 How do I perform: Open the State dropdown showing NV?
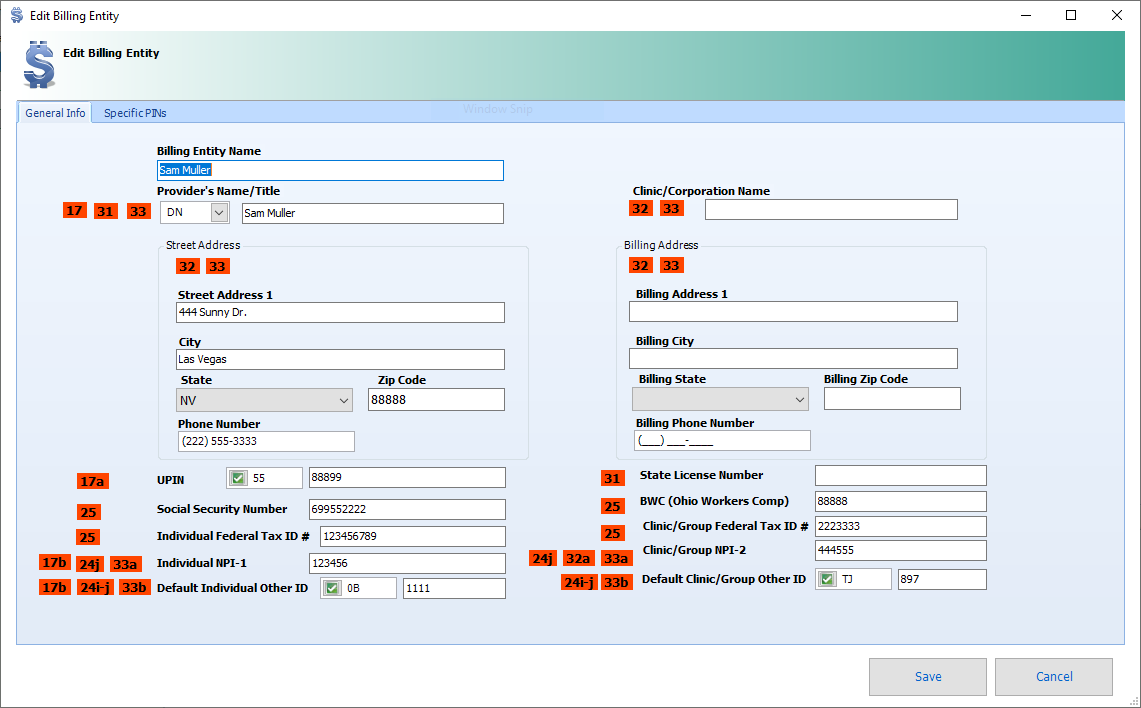click(x=345, y=399)
